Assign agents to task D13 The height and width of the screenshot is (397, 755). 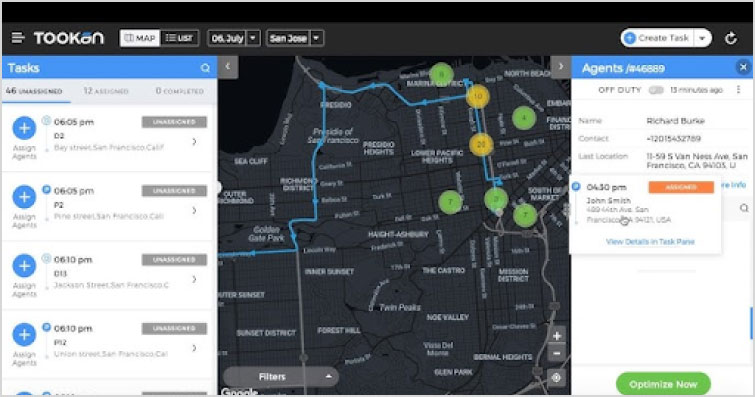[24, 266]
